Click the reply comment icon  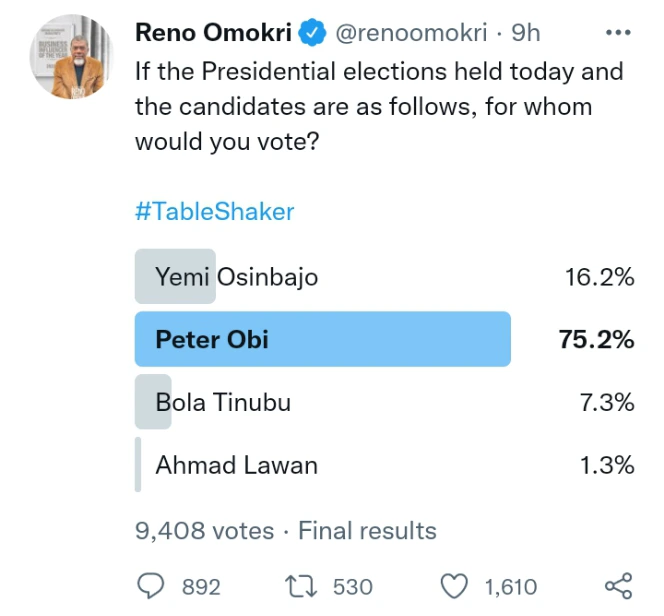[x=150, y=586]
